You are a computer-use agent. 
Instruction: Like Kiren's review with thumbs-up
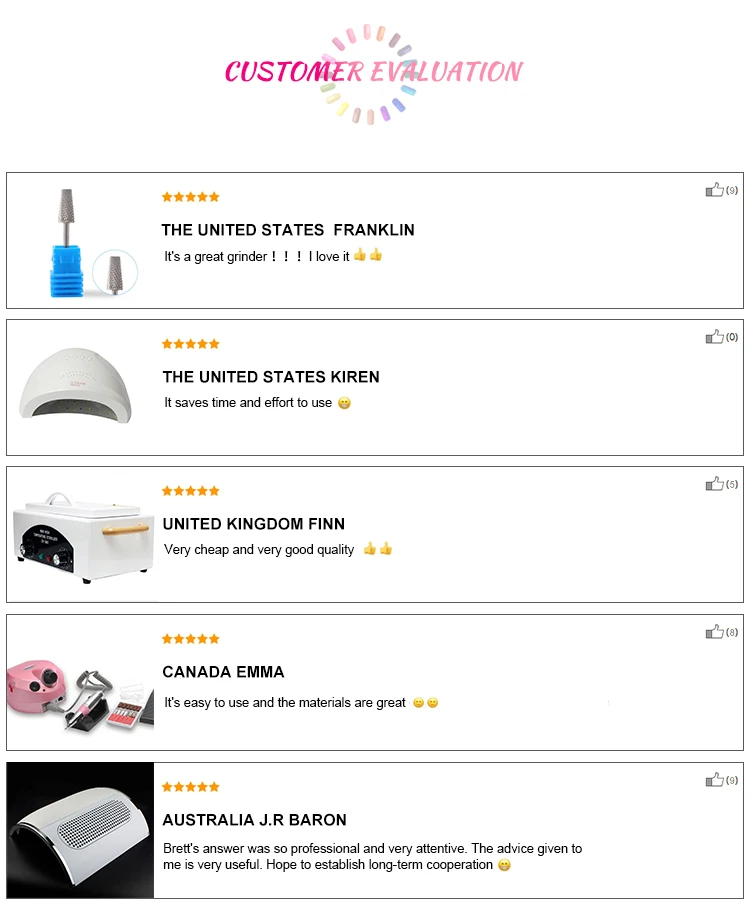tap(714, 337)
